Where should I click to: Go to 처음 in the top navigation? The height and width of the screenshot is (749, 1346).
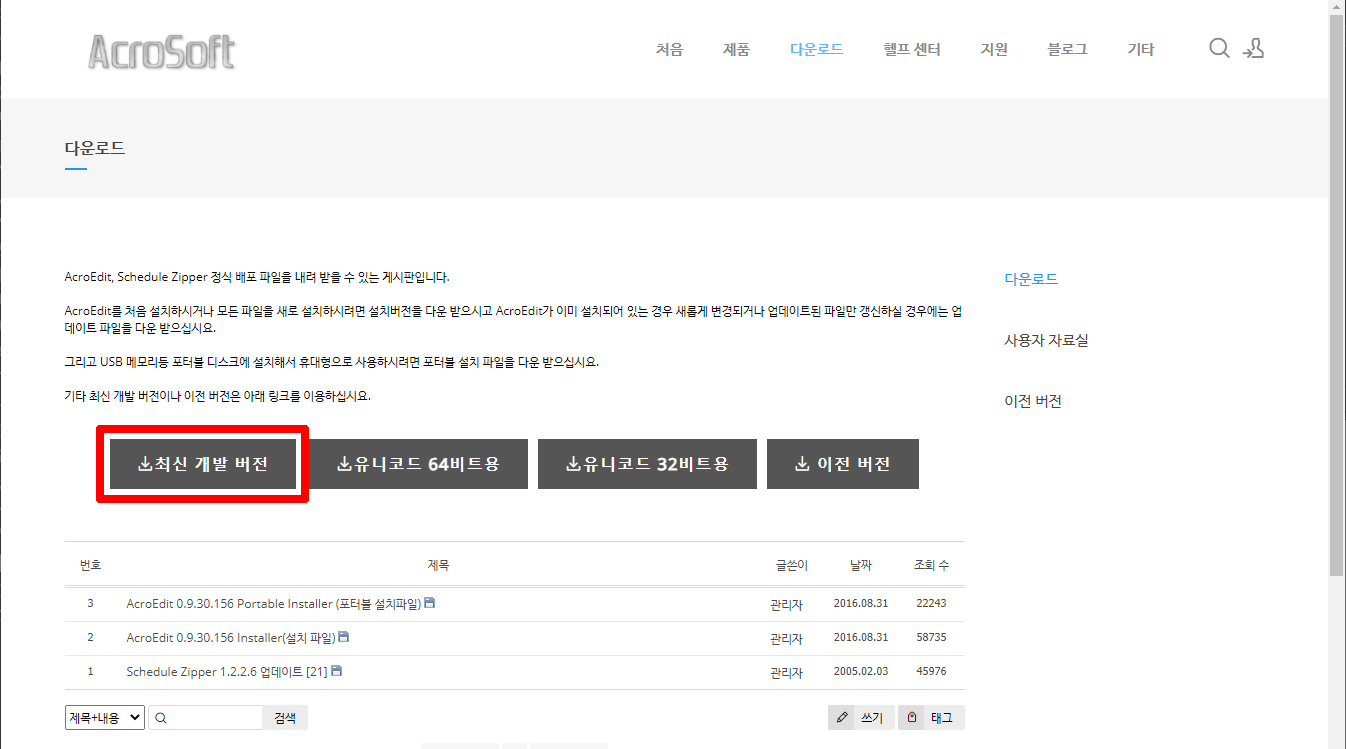pos(670,49)
